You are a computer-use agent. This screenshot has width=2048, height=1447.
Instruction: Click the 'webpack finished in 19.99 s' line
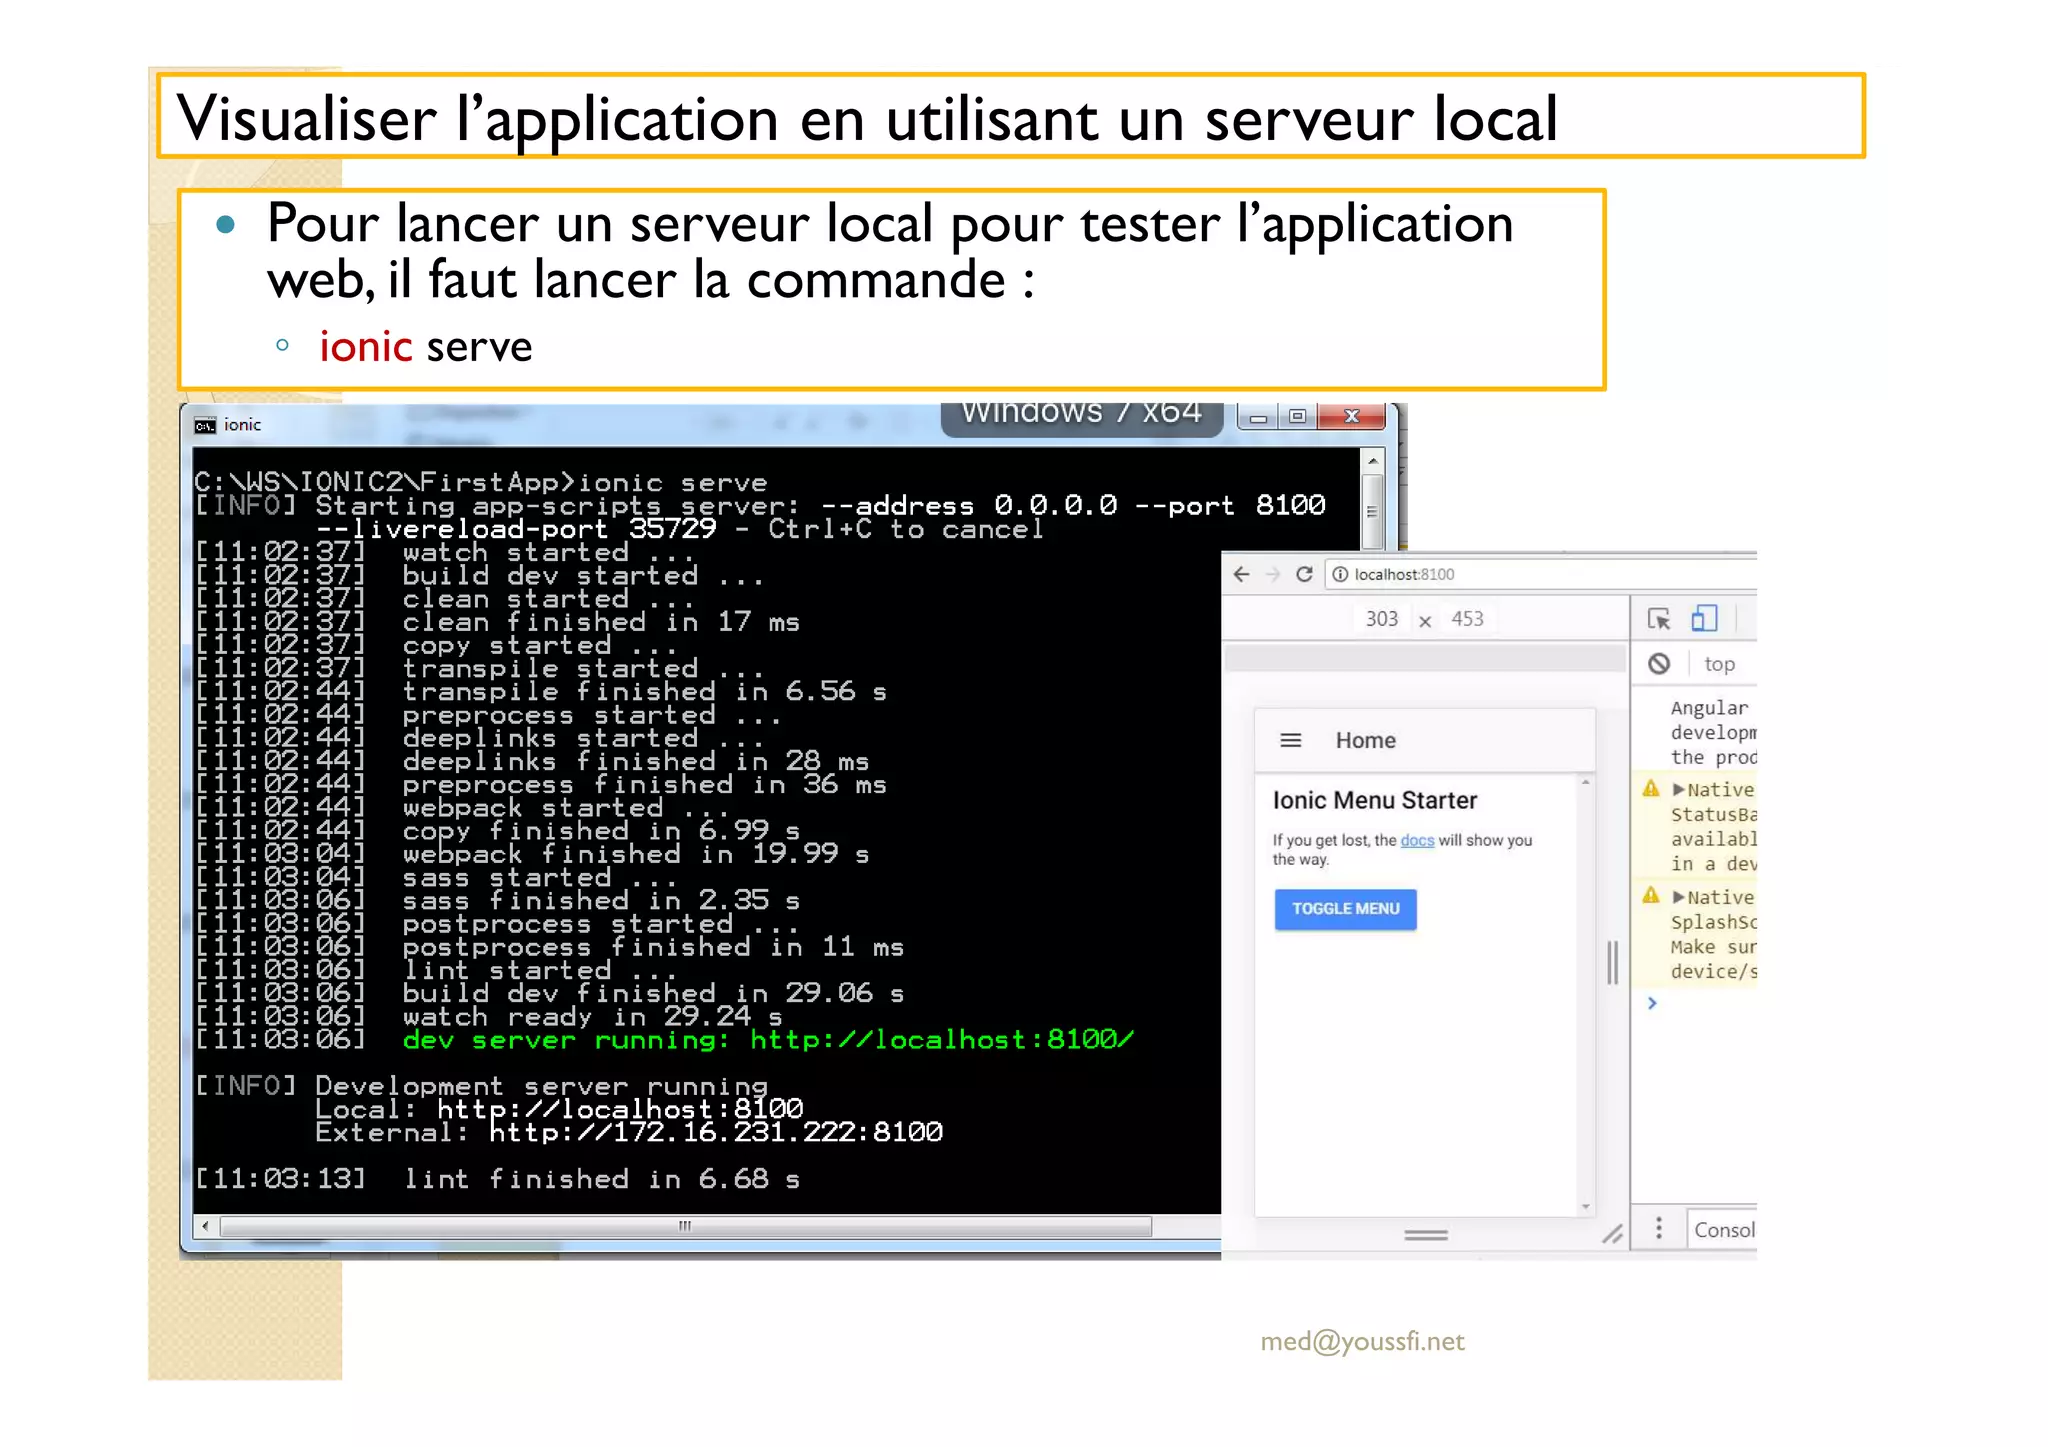(636, 854)
